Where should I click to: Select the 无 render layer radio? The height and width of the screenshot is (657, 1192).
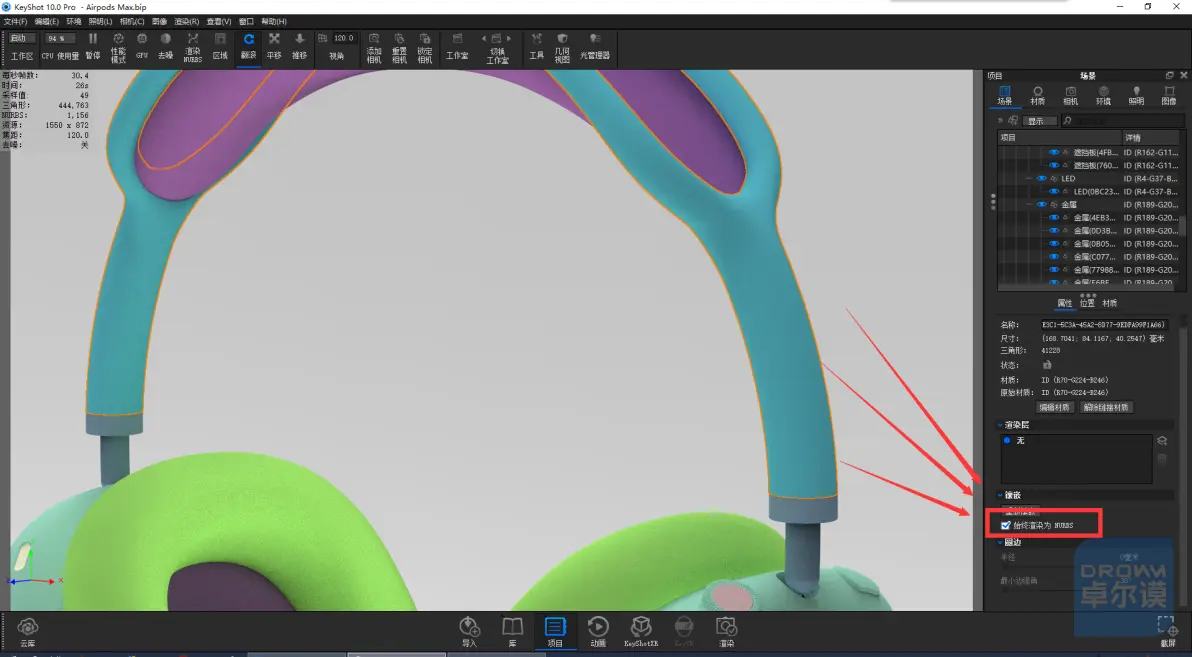(x=1007, y=440)
